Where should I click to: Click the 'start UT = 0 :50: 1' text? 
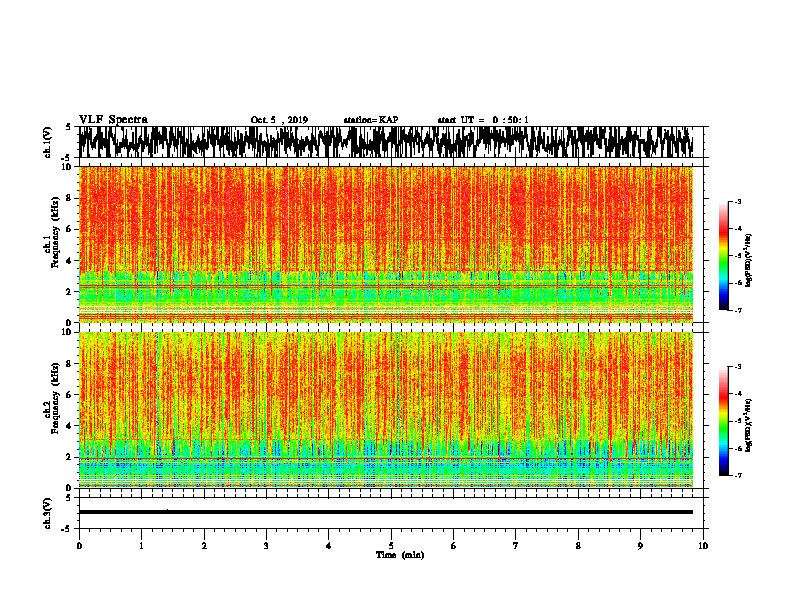click(483, 120)
